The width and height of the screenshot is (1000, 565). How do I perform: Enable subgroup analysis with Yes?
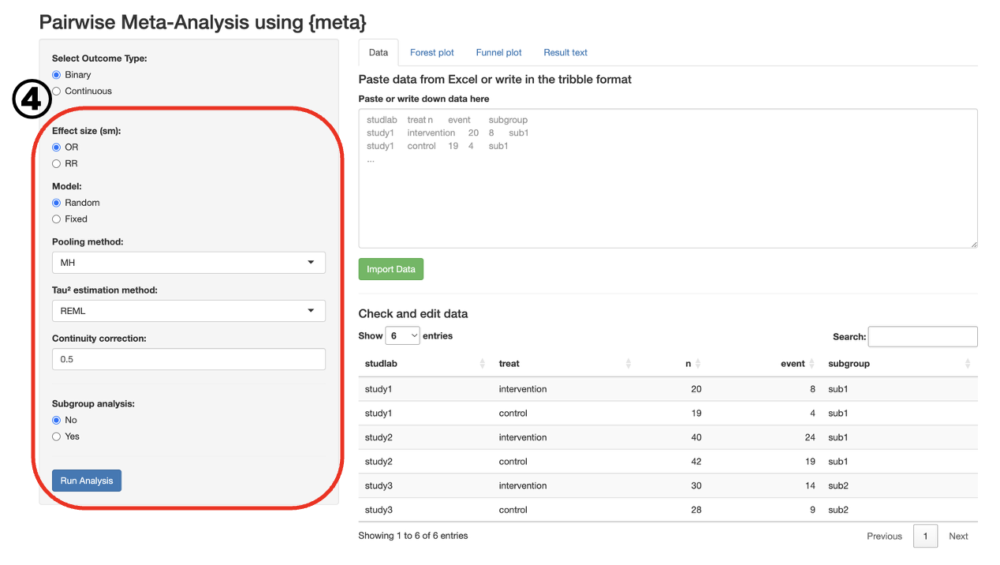[x=57, y=436]
